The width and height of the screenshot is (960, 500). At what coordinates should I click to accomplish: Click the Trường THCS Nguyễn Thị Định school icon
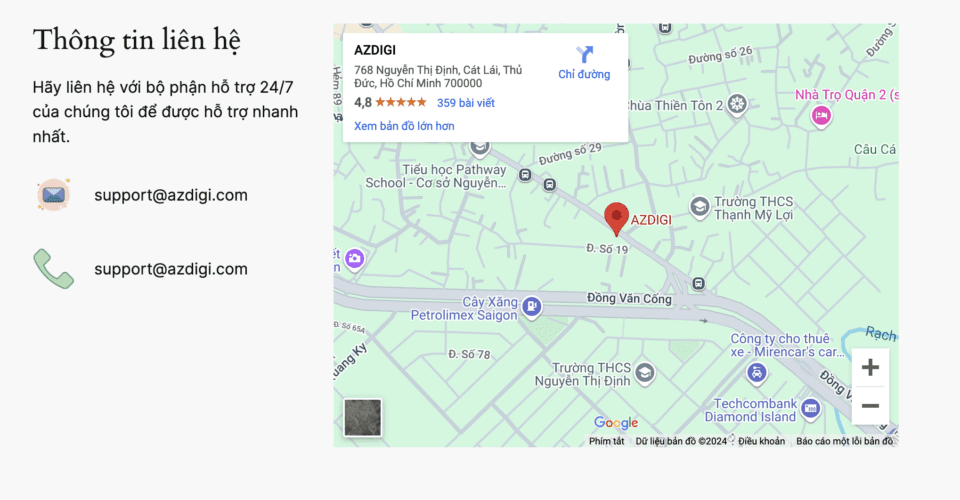click(644, 372)
